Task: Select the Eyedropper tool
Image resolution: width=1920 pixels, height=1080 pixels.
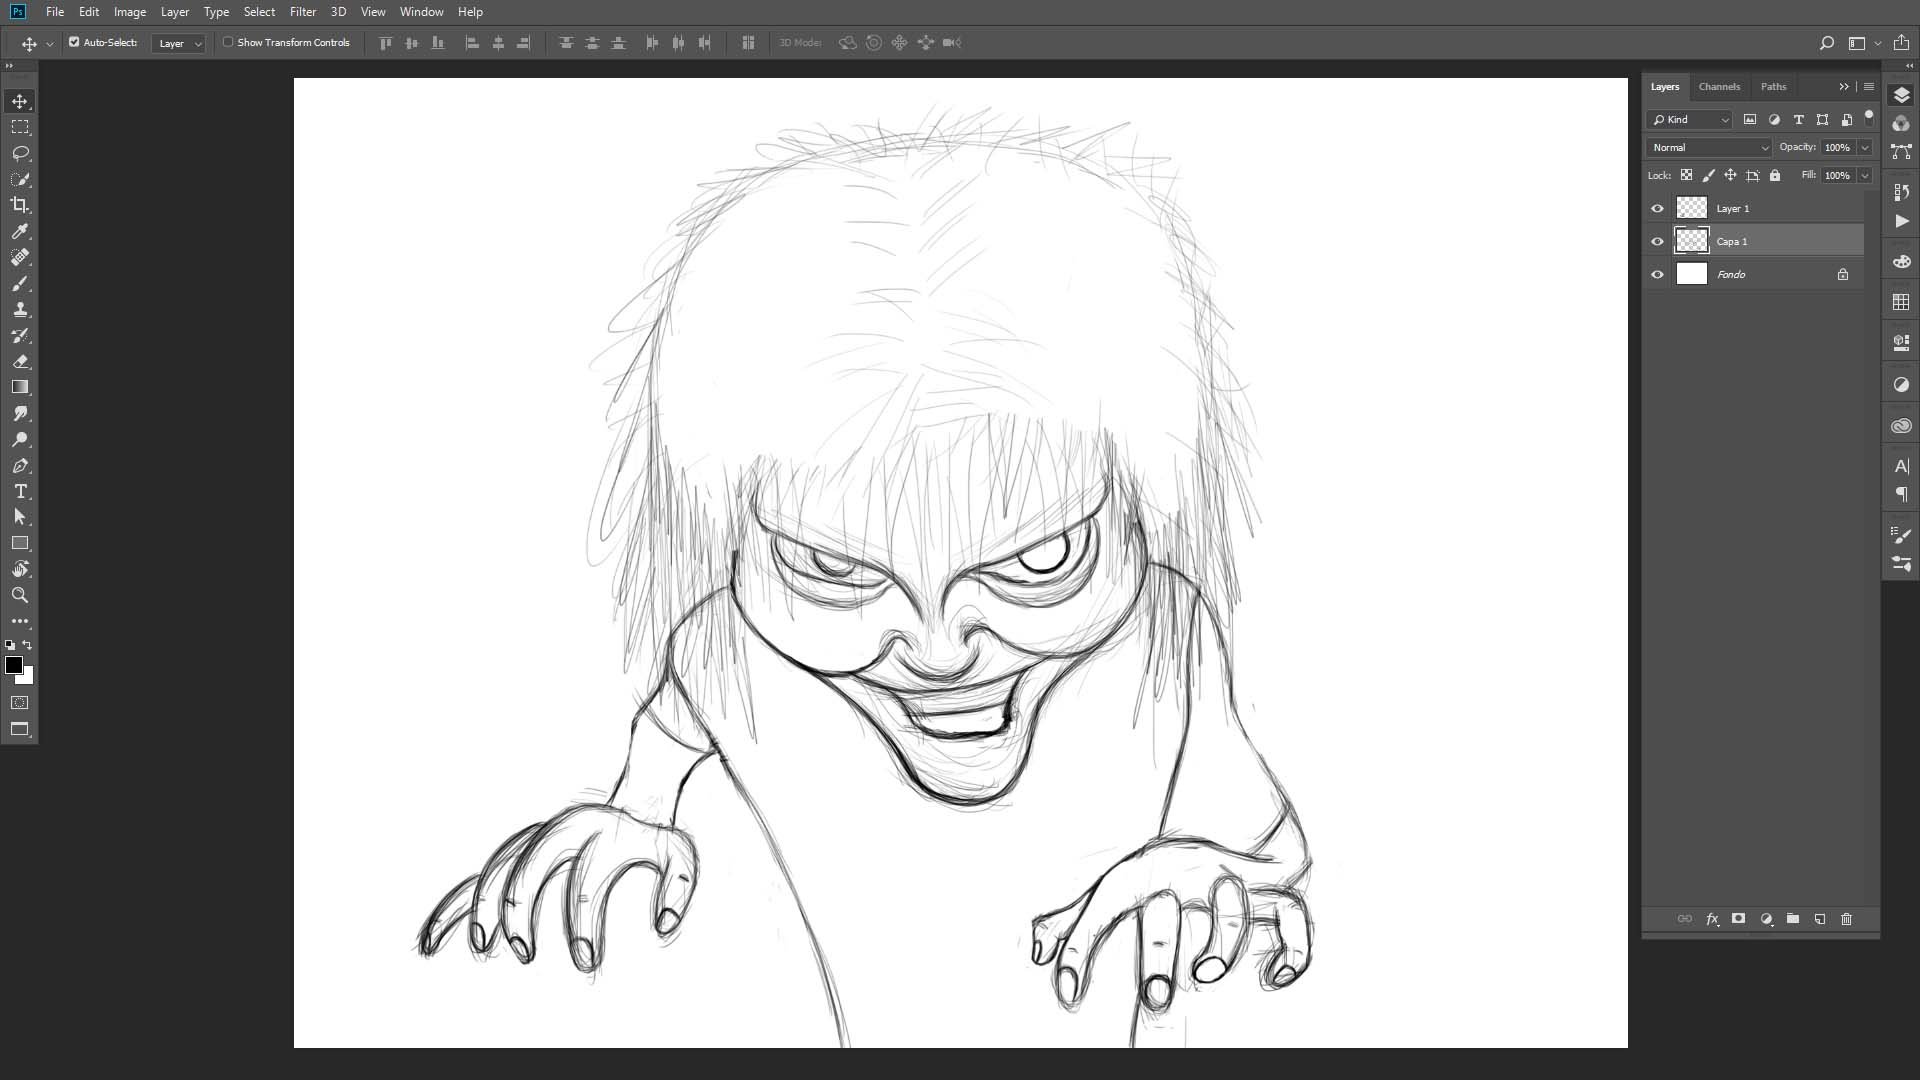Action: 20,231
